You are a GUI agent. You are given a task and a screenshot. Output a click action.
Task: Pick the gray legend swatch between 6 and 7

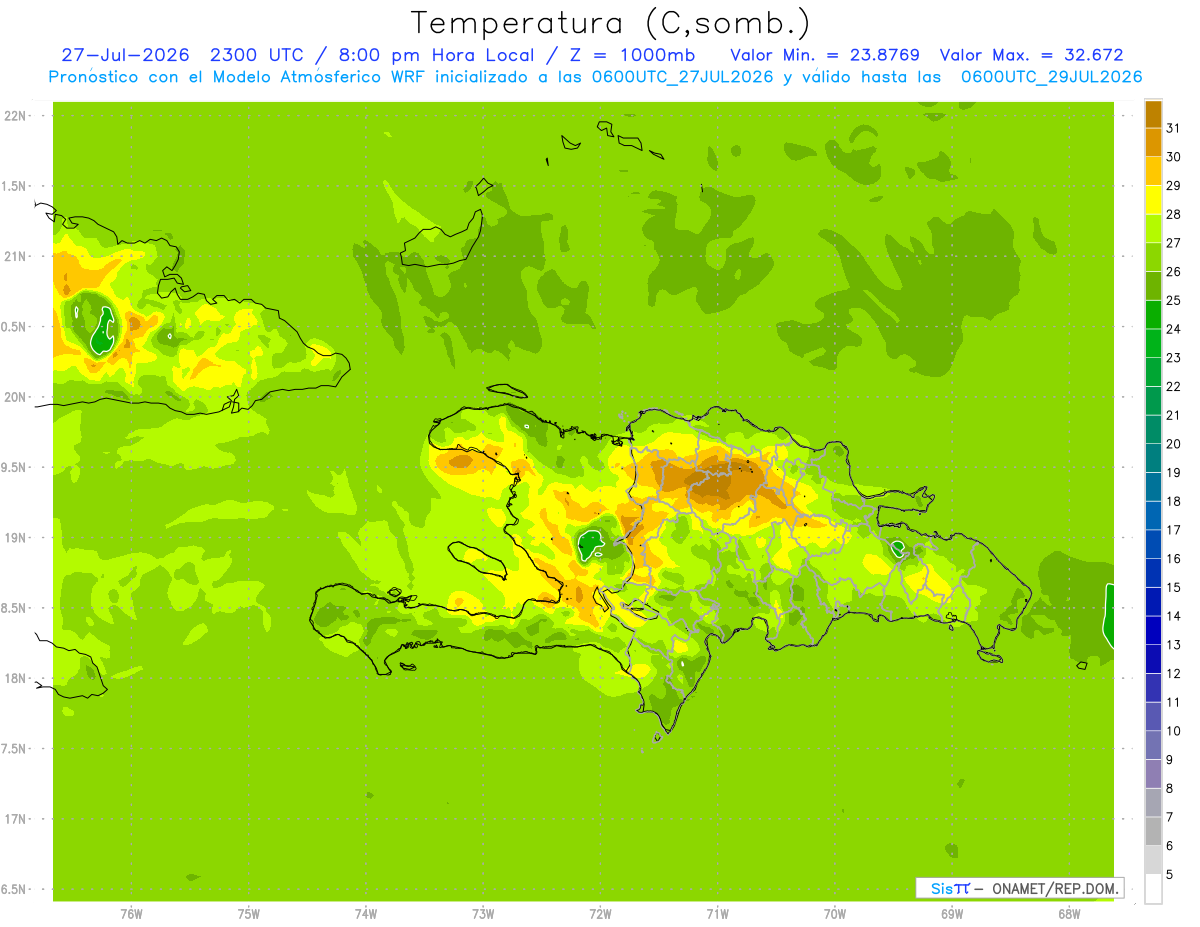coord(1153,831)
